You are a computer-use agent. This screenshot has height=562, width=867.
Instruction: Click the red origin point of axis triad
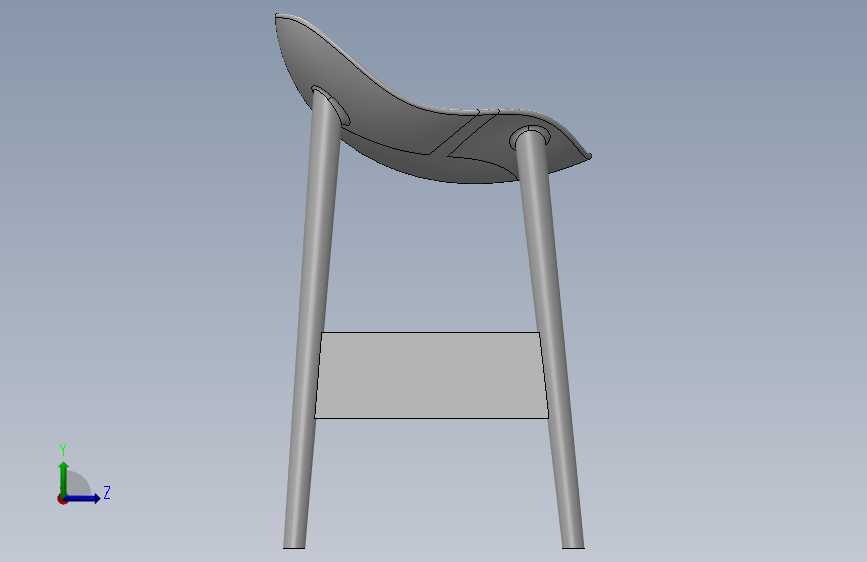click(62, 499)
